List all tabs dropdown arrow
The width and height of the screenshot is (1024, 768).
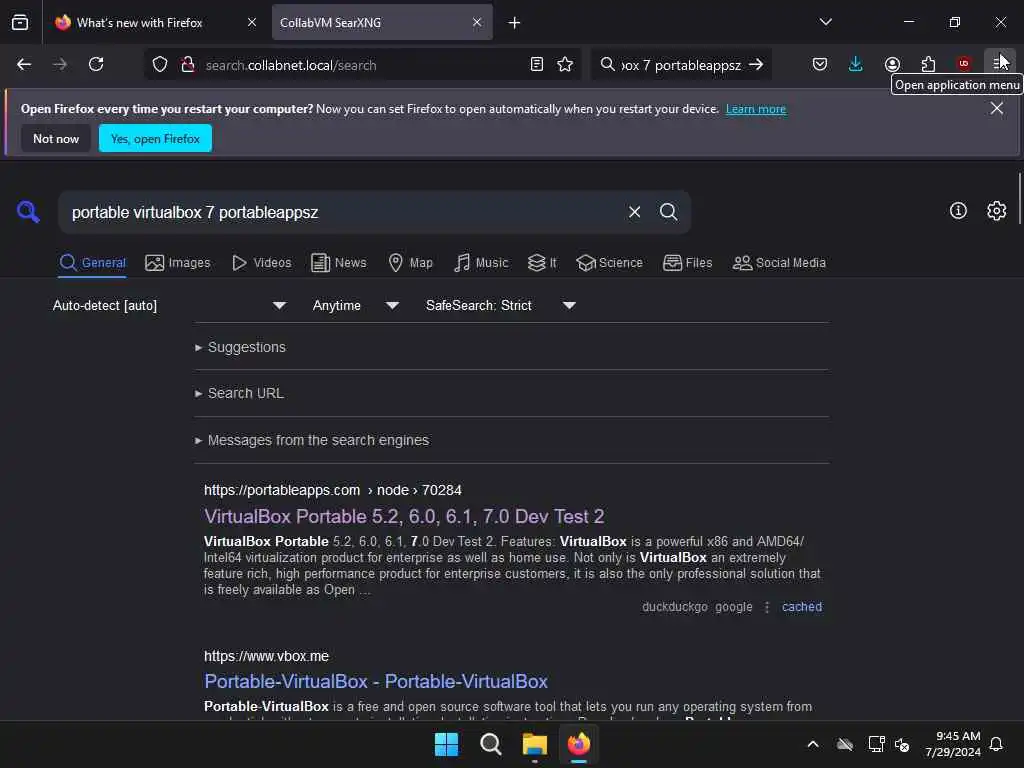(x=825, y=22)
